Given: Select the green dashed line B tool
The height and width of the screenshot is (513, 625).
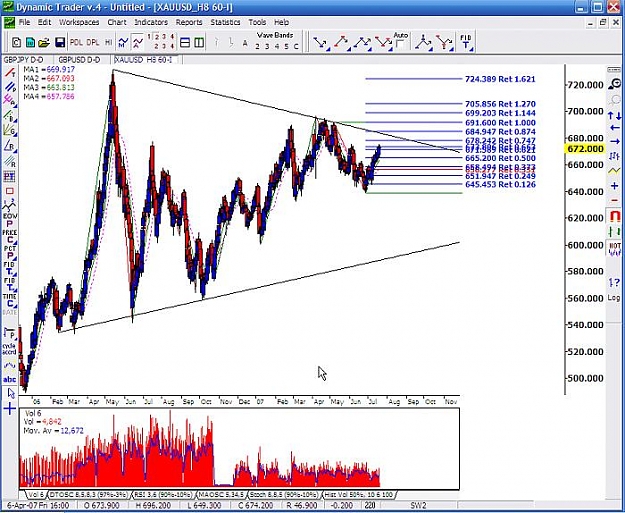Looking at the screenshot, I should pos(10,116).
